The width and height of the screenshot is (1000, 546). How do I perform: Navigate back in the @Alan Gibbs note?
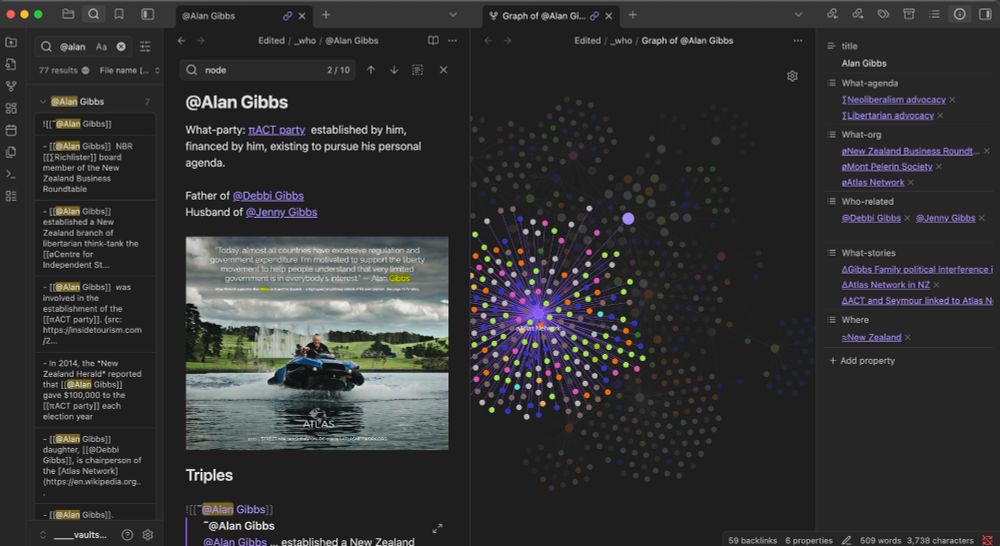click(x=182, y=40)
